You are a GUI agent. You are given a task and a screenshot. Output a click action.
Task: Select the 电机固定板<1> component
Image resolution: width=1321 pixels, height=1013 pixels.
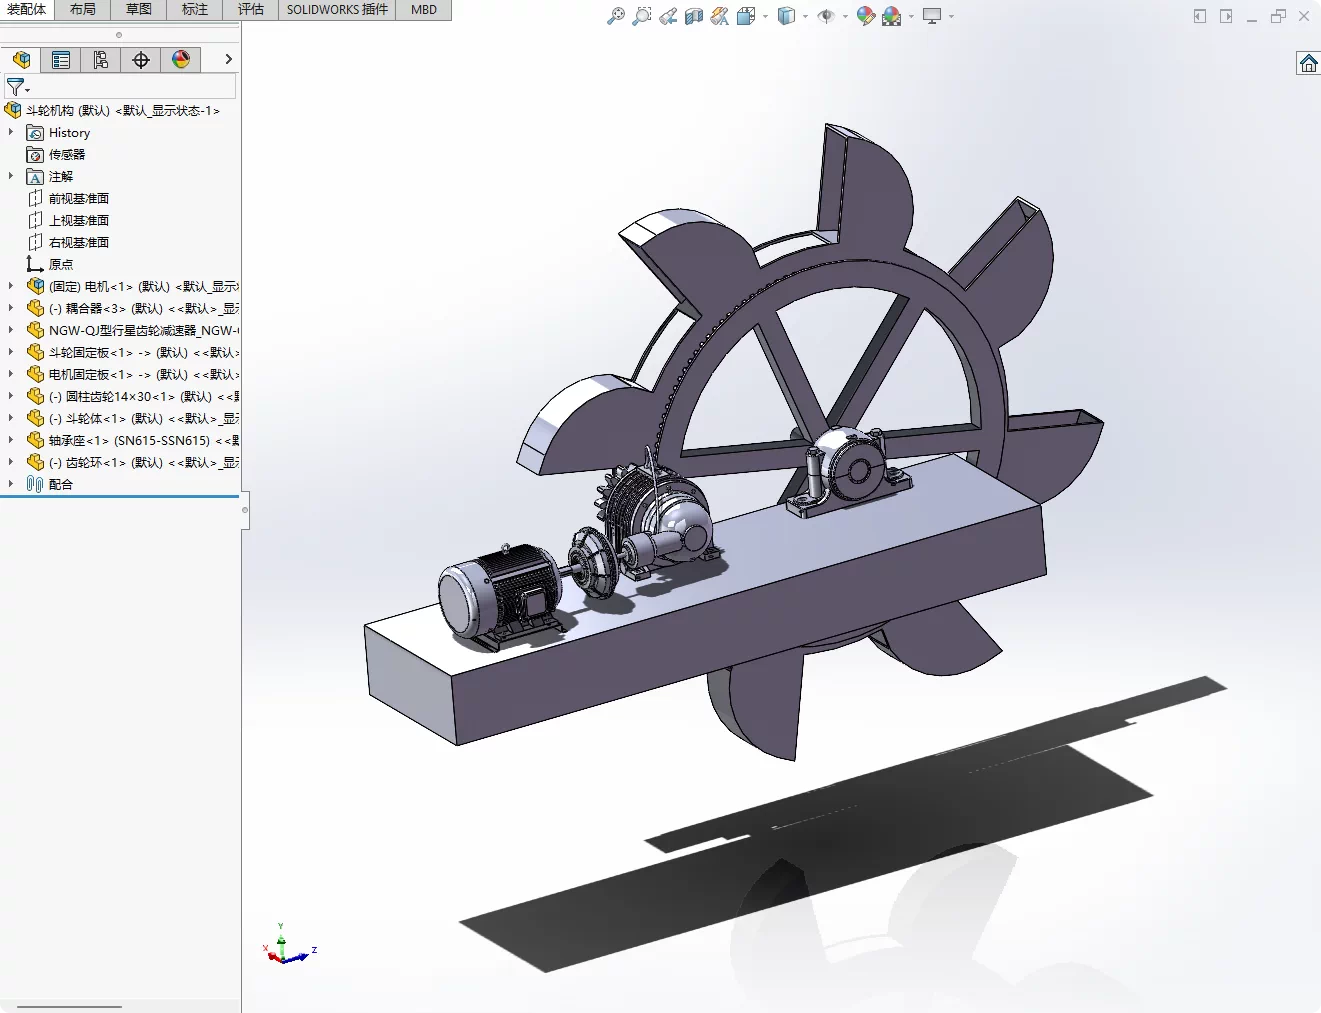[133, 375]
